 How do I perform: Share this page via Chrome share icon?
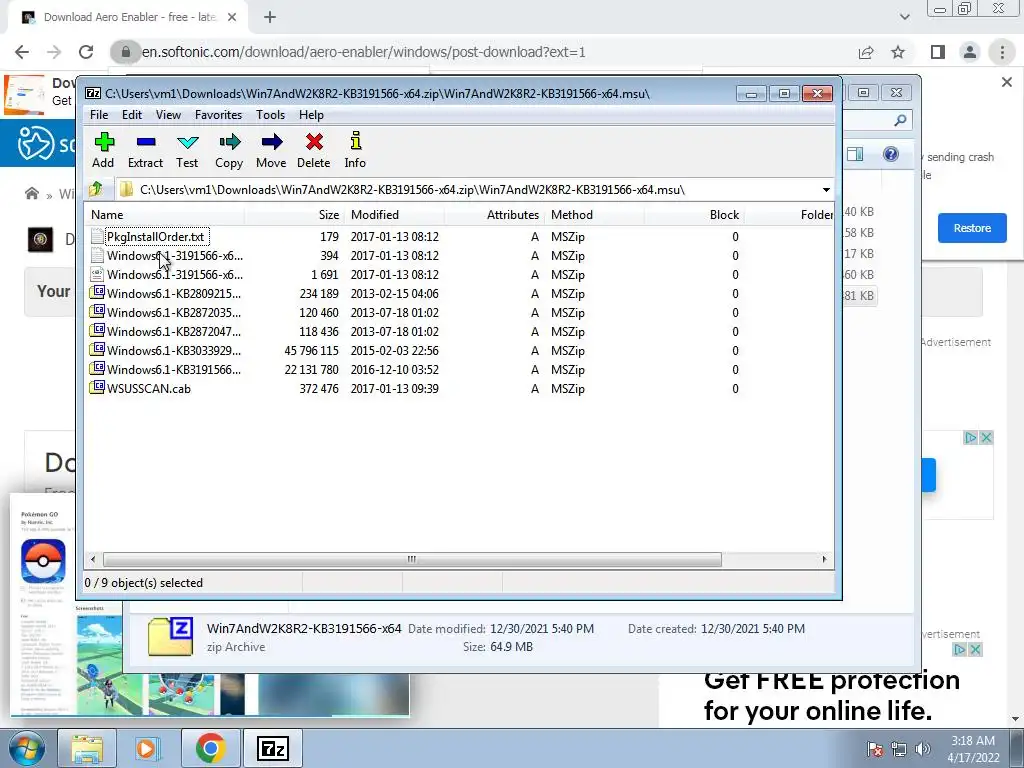[866, 52]
